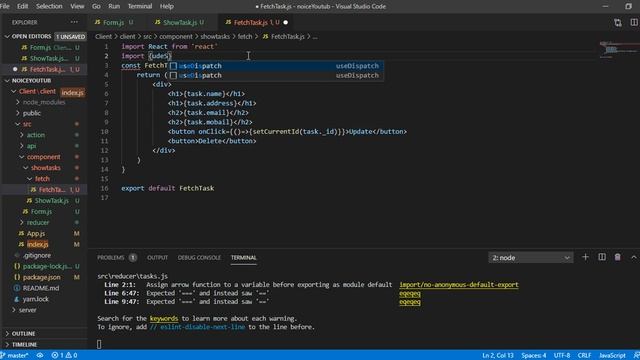Viewport: 640px width, 360px height.
Task: Split the terminal panel
Action: tap(602, 257)
